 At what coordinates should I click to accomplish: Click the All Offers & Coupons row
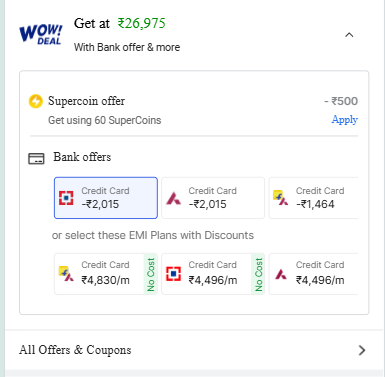[194, 350]
